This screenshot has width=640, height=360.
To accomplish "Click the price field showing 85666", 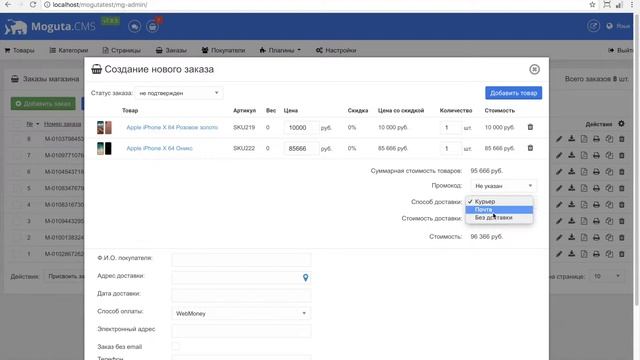I will click(301, 149).
